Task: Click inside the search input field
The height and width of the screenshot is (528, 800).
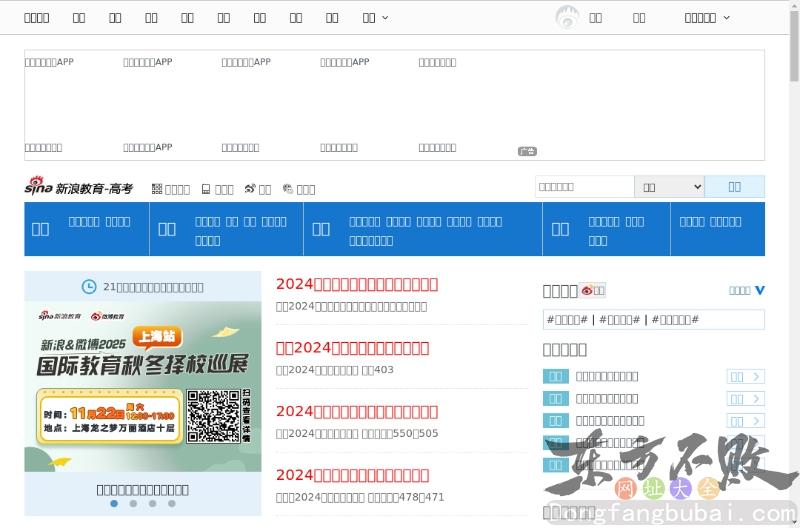Action: click(x=584, y=187)
